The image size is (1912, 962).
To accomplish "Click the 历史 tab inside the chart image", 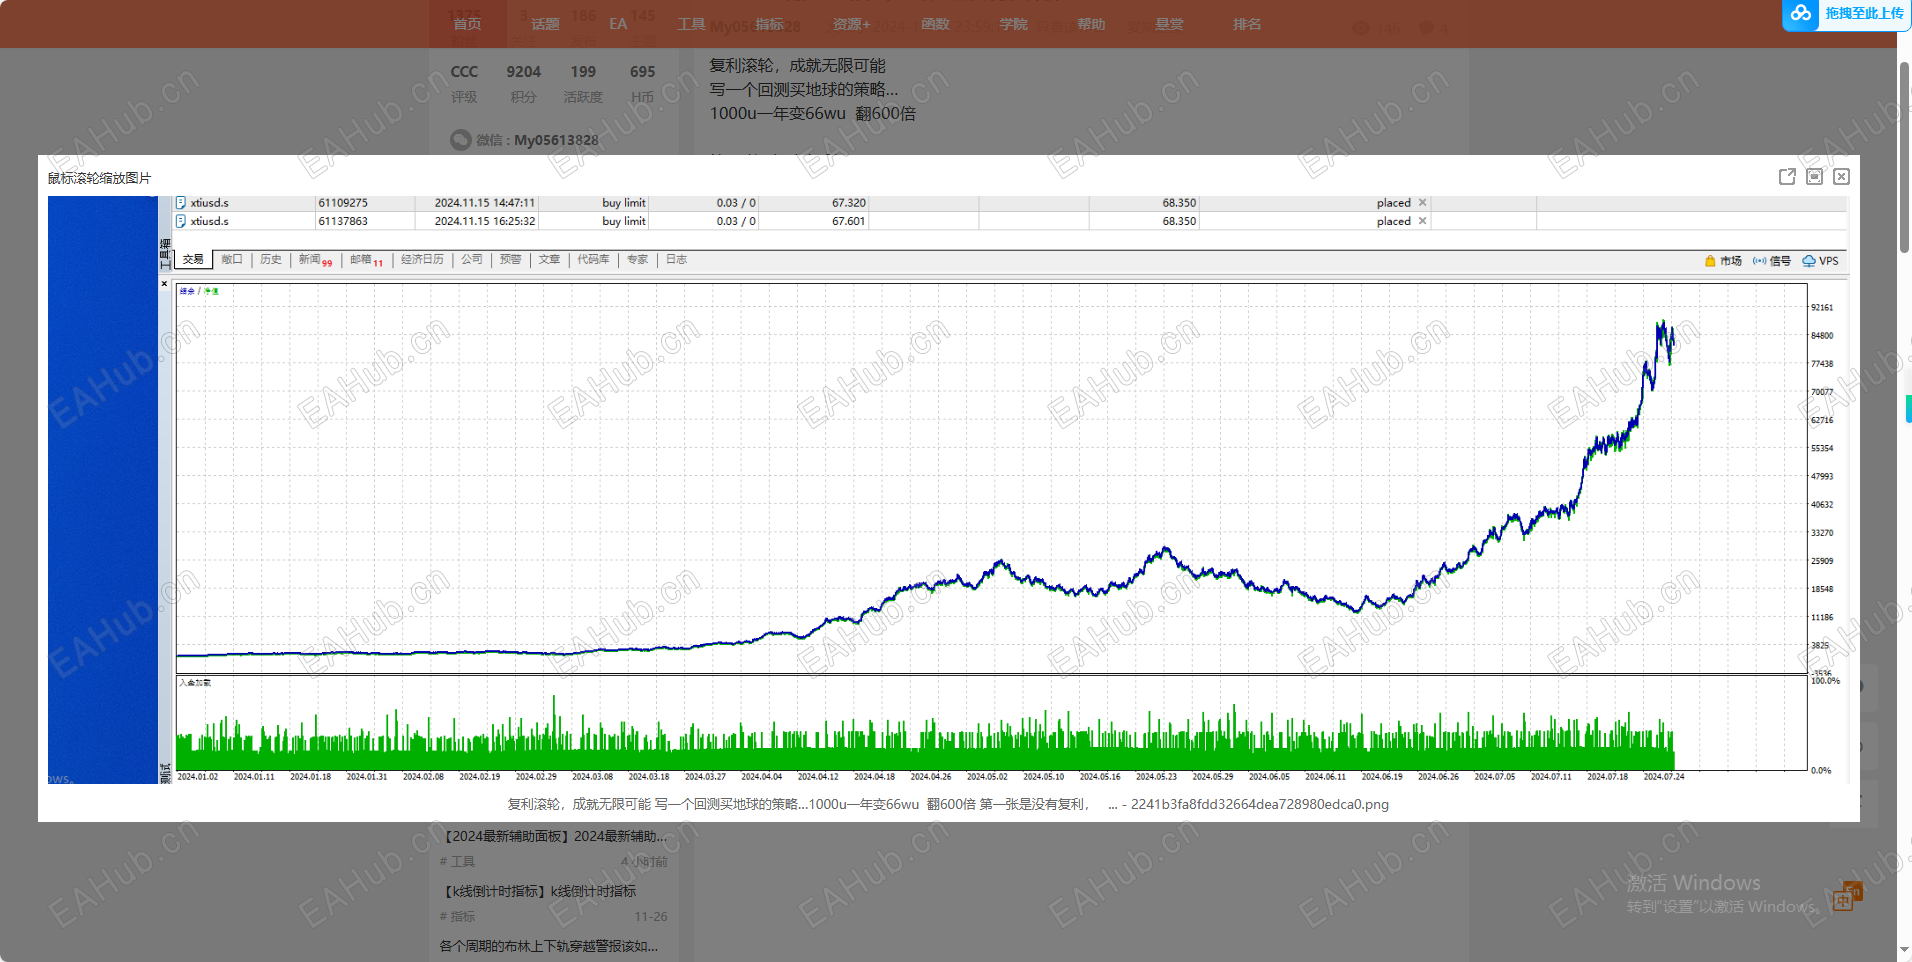I will tap(271, 260).
